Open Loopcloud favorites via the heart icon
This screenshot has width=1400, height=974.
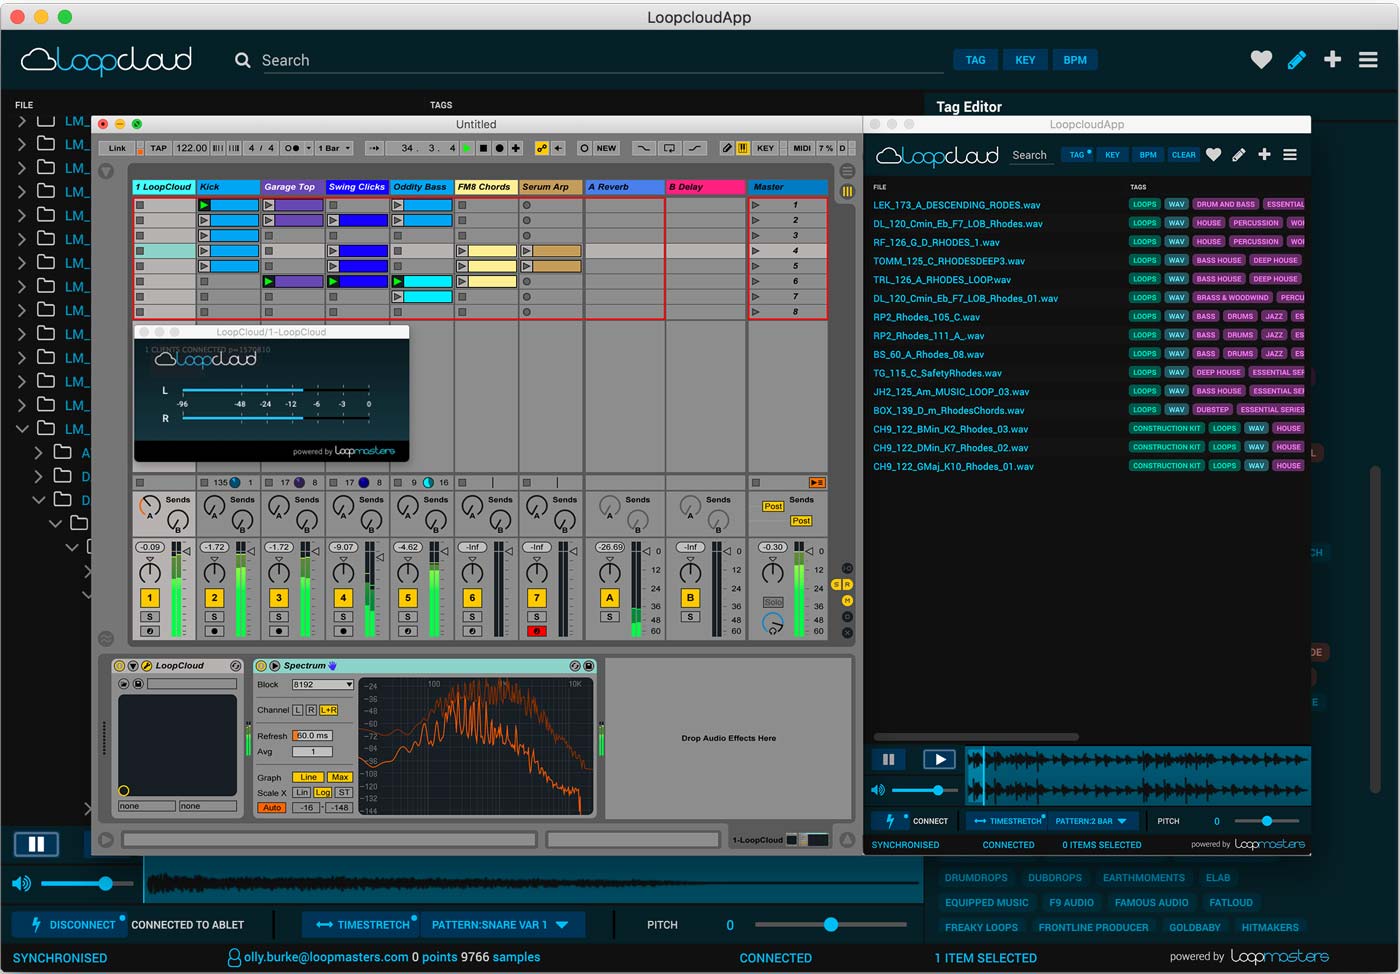[x=1261, y=59]
